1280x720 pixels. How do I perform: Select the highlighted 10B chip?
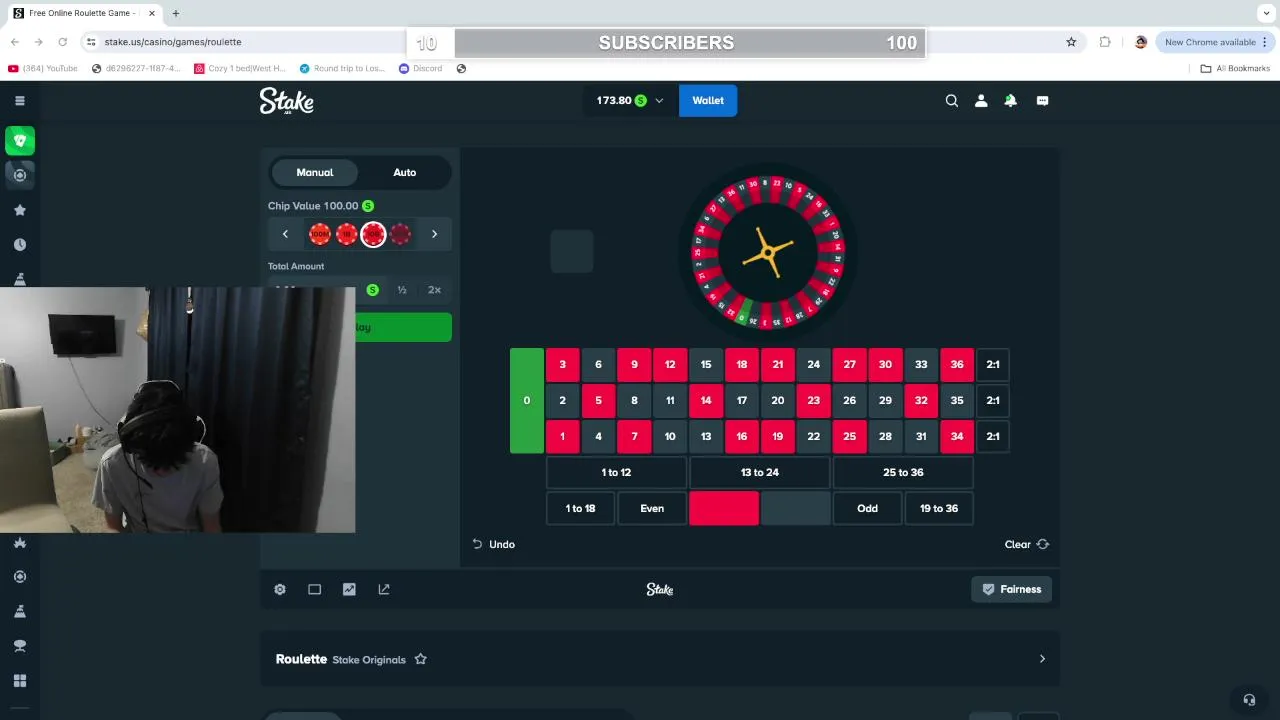(373, 234)
